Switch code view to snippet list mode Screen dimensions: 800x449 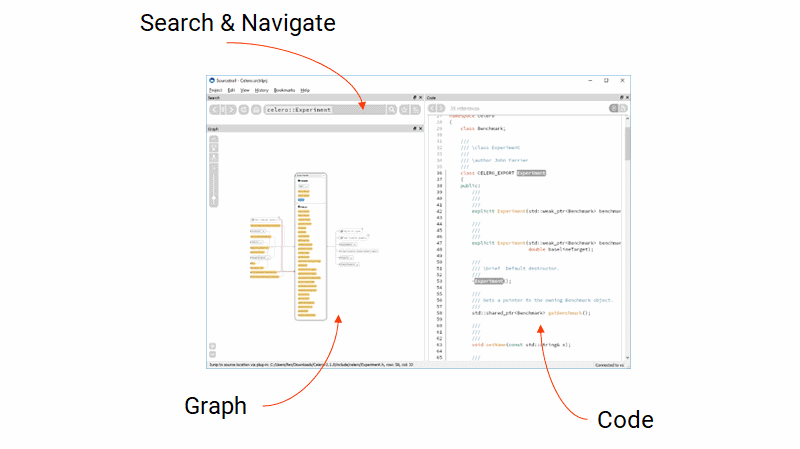pyautogui.click(x=613, y=108)
